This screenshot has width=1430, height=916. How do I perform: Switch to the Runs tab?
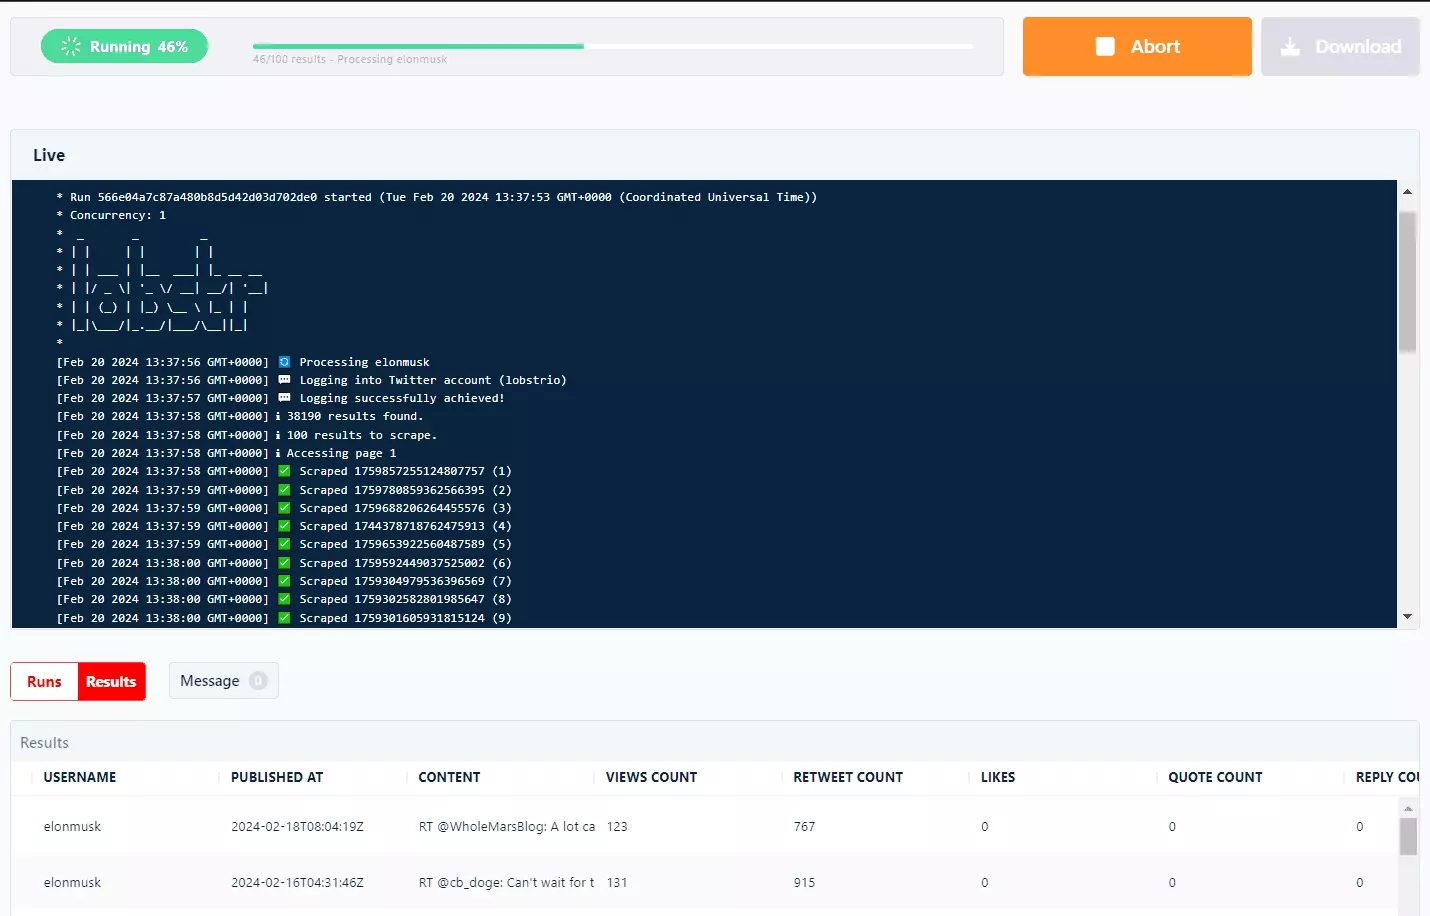(x=44, y=682)
